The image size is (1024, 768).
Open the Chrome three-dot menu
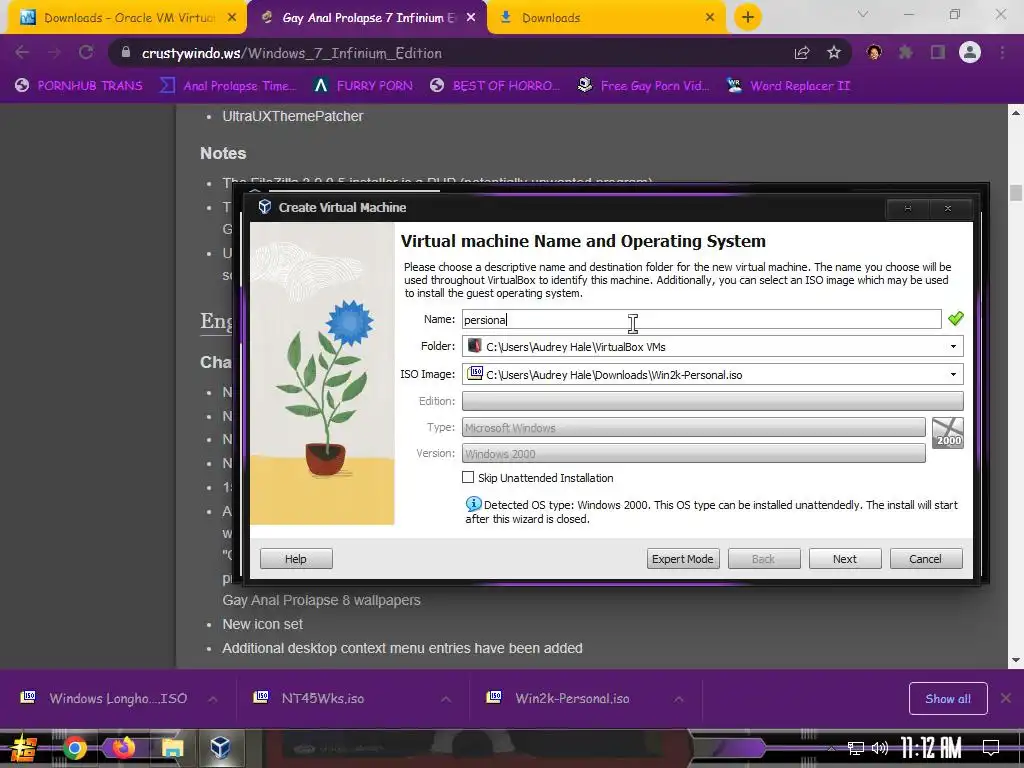(x=1002, y=52)
